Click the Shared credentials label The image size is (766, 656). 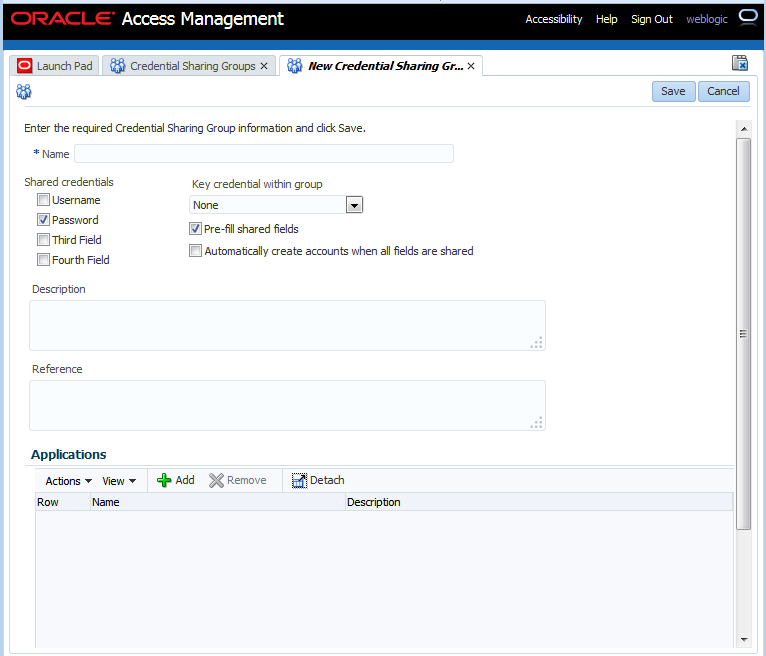(69, 182)
